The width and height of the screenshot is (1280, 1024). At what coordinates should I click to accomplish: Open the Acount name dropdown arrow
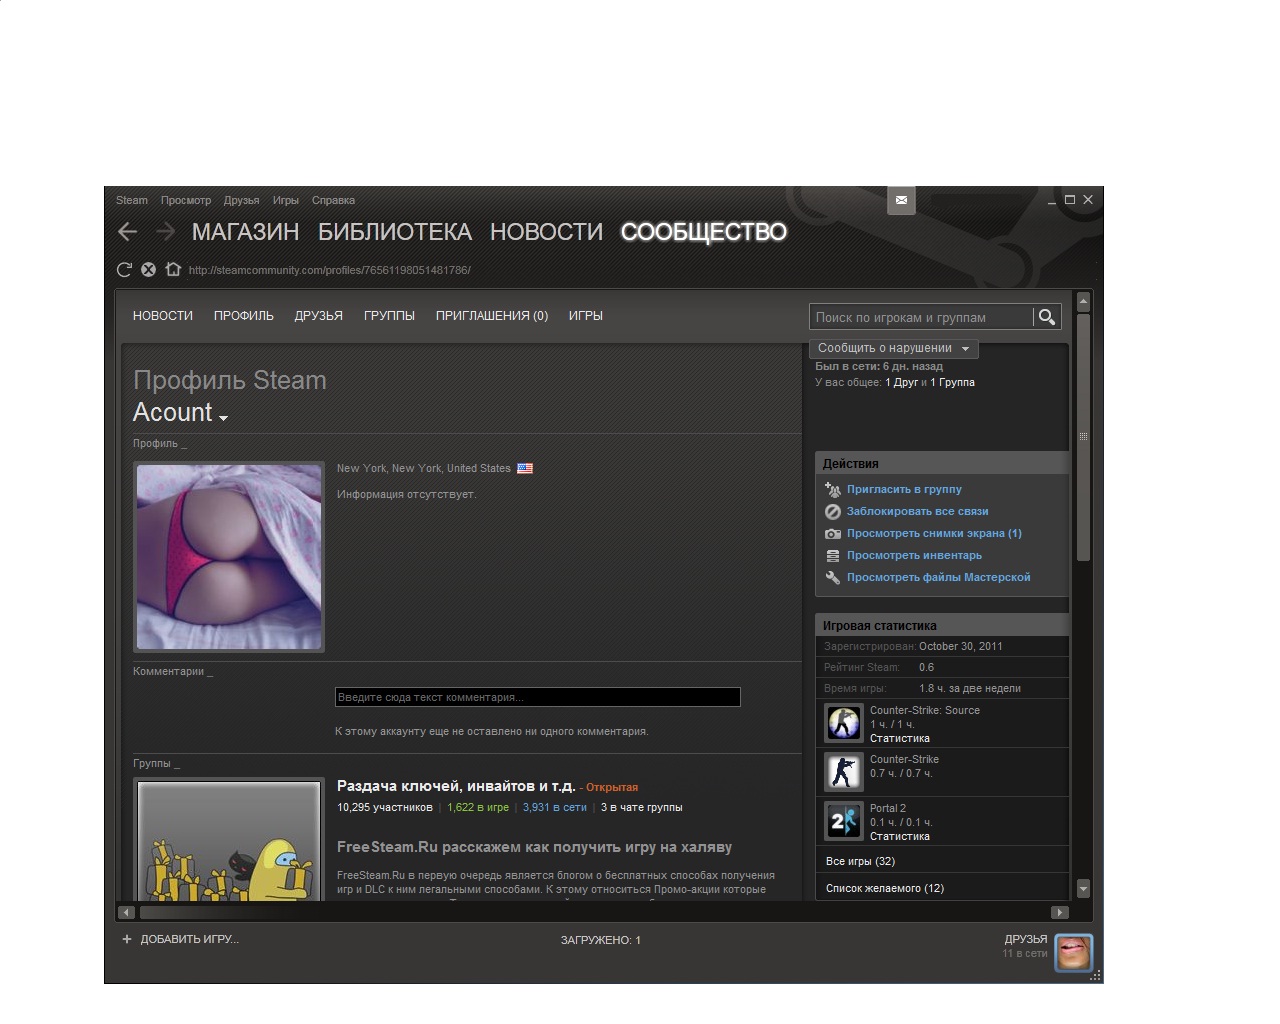[223, 417]
